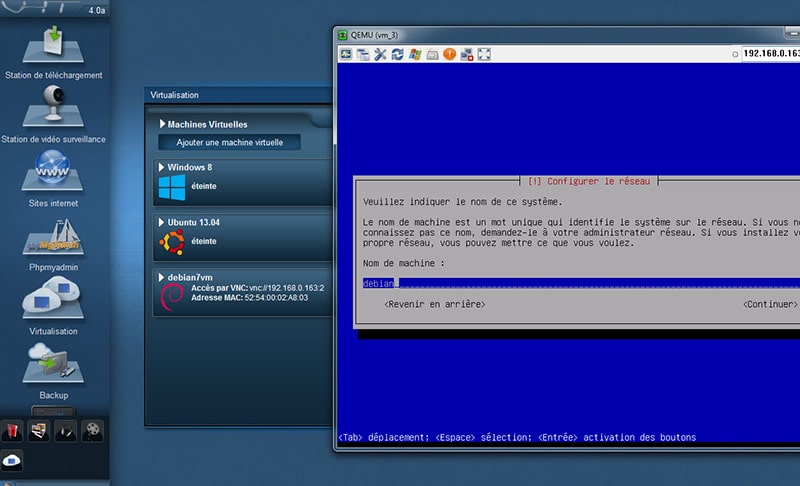Click the film reel dock icon
Image resolution: width=800 pixels, height=486 pixels.
(x=92, y=430)
